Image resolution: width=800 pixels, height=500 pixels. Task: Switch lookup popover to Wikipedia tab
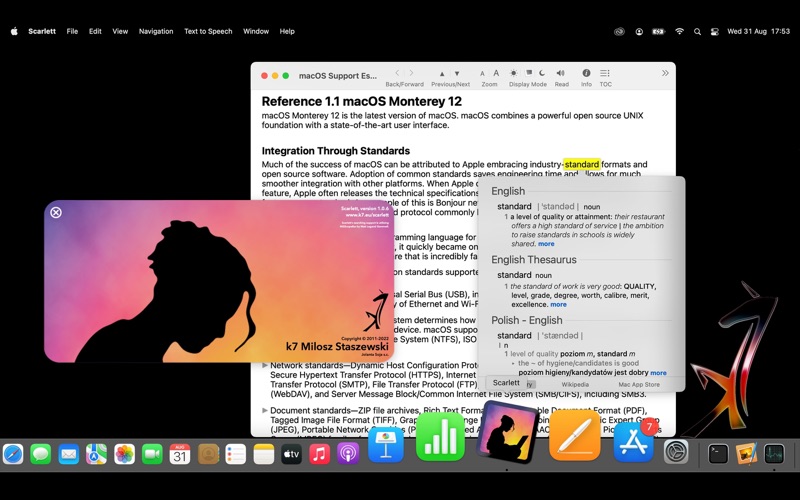click(575, 385)
